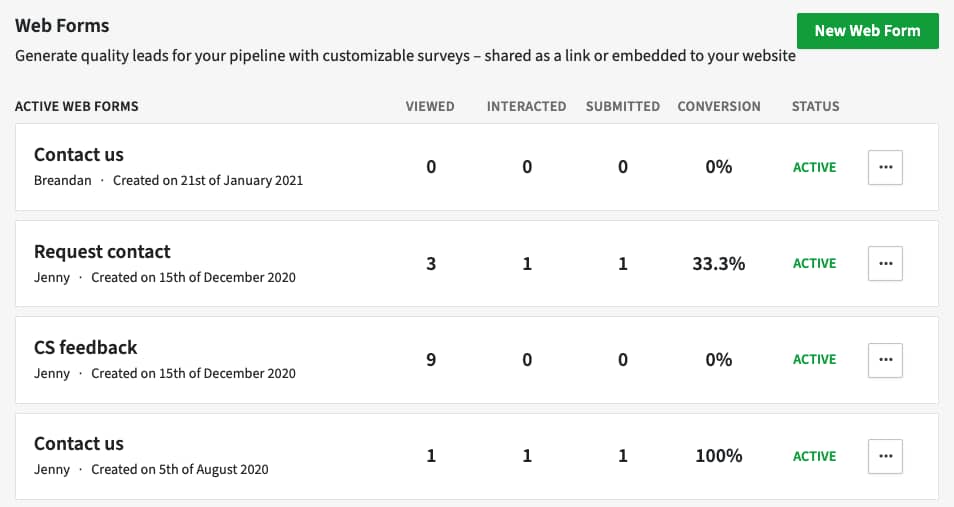The image size is (954, 507).
Task: Open the CS feedback form title
Action: [86, 348]
